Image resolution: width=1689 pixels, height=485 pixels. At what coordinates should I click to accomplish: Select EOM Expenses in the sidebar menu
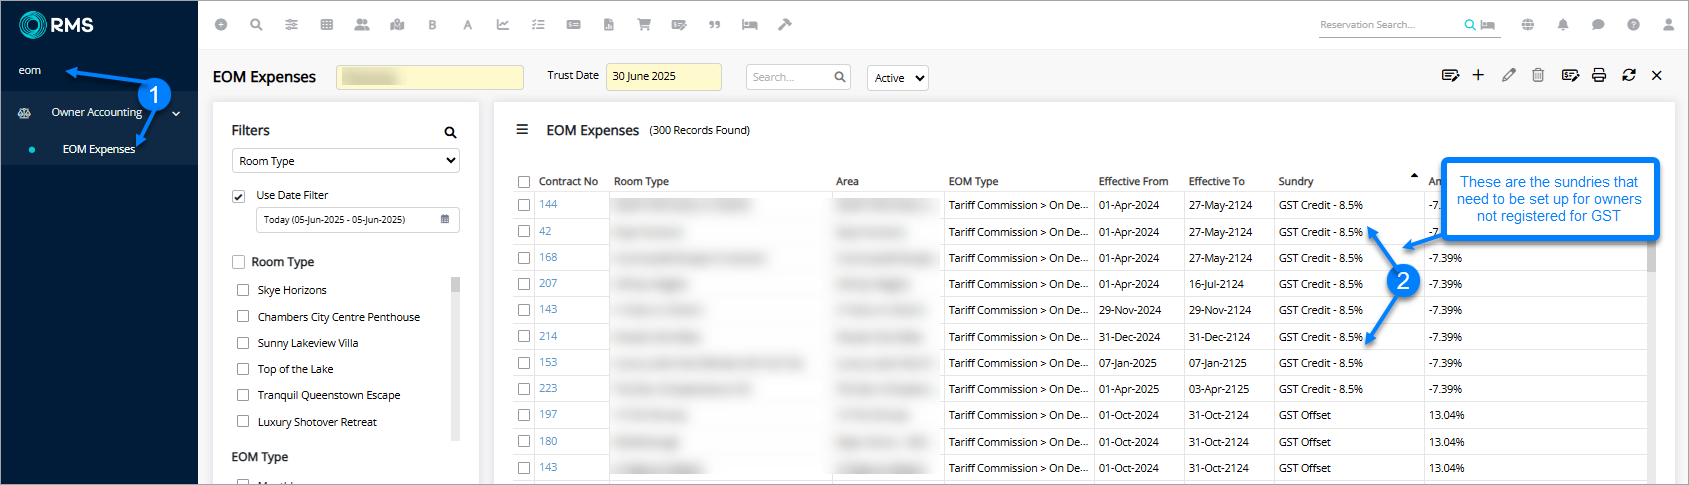(98, 149)
